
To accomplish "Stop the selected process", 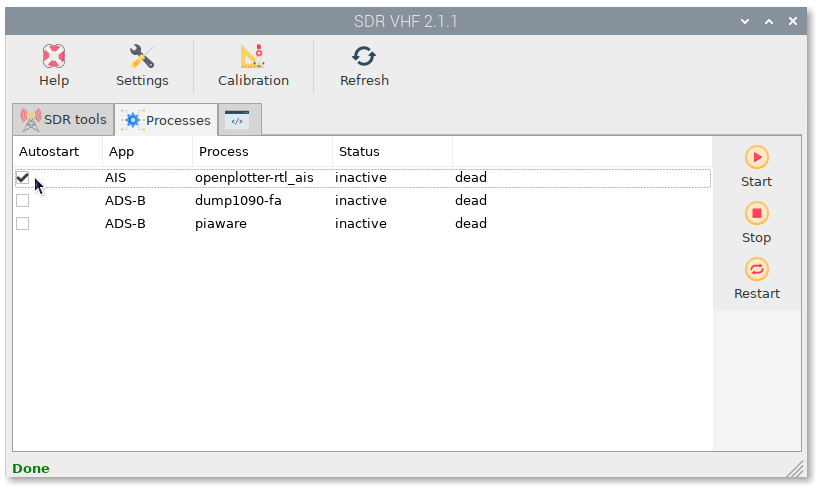I will 756,224.
